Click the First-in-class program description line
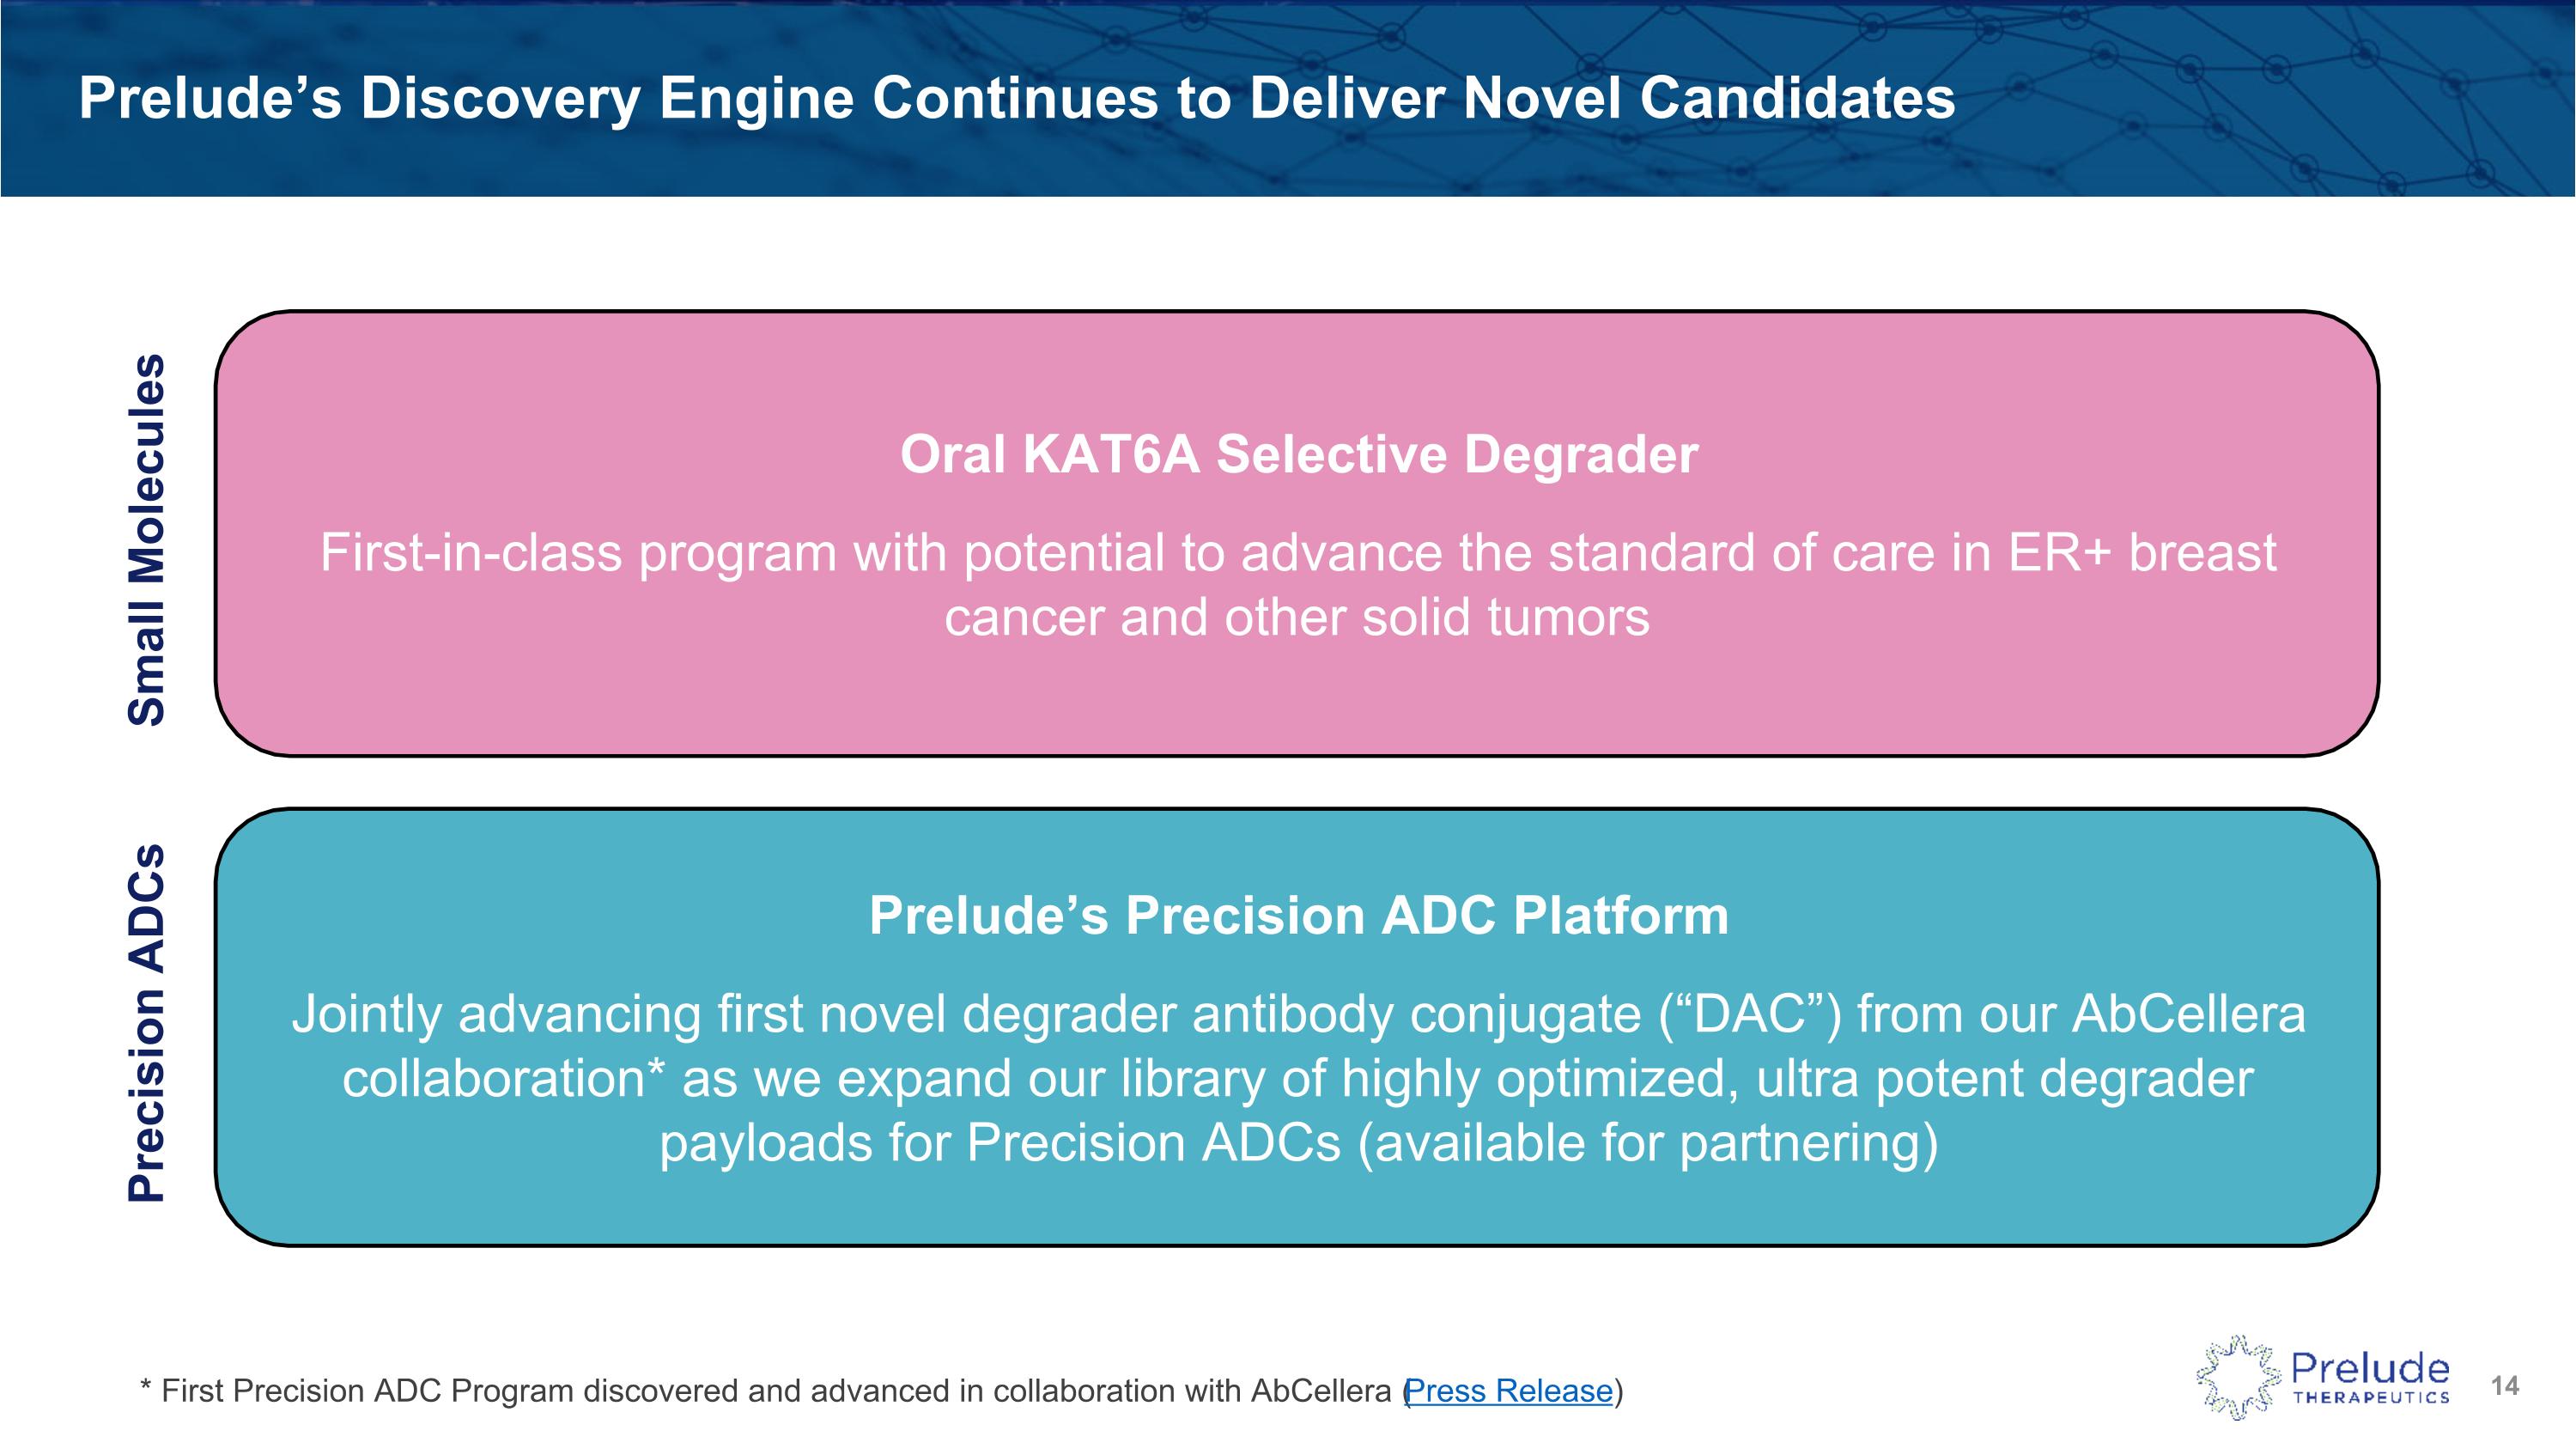 pyautogui.click(x=1298, y=553)
